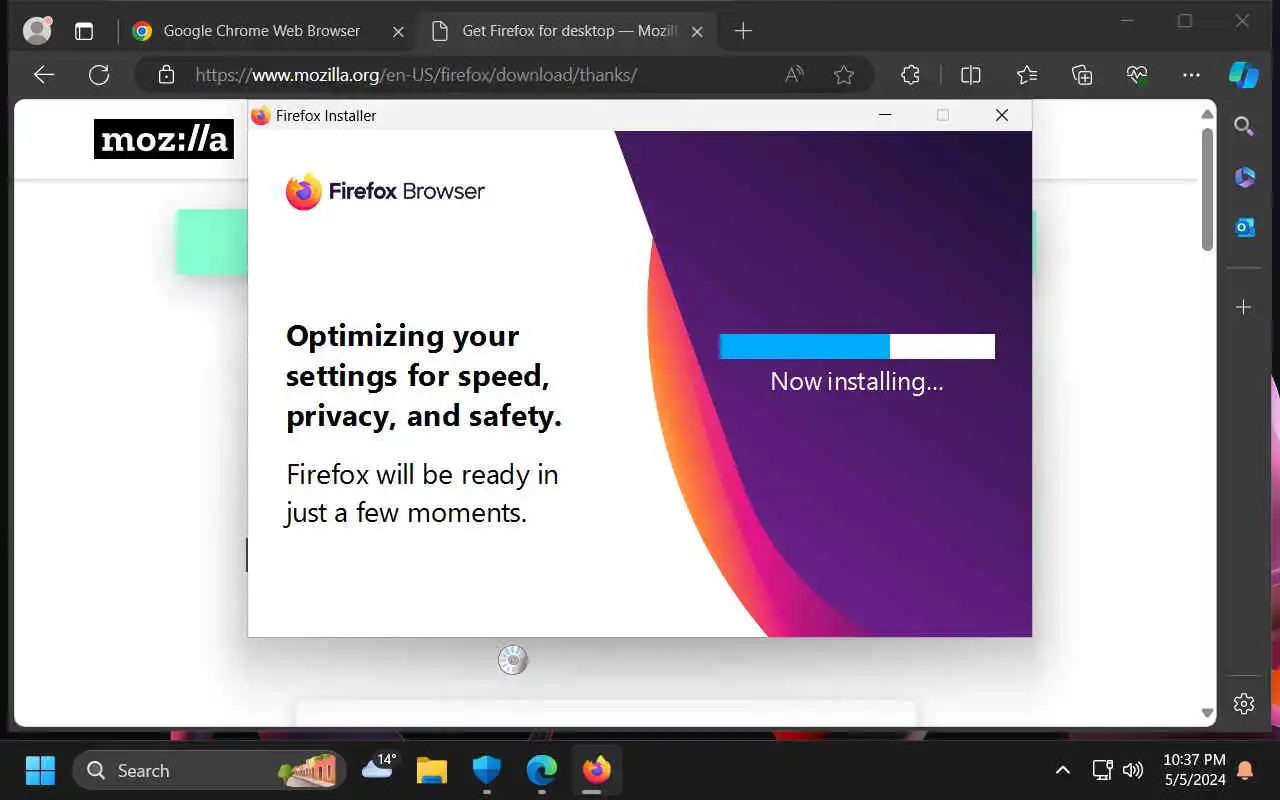1280x800 pixels.
Task: Open Outlook in the Edge sidebar
Action: coord(1244,228)
